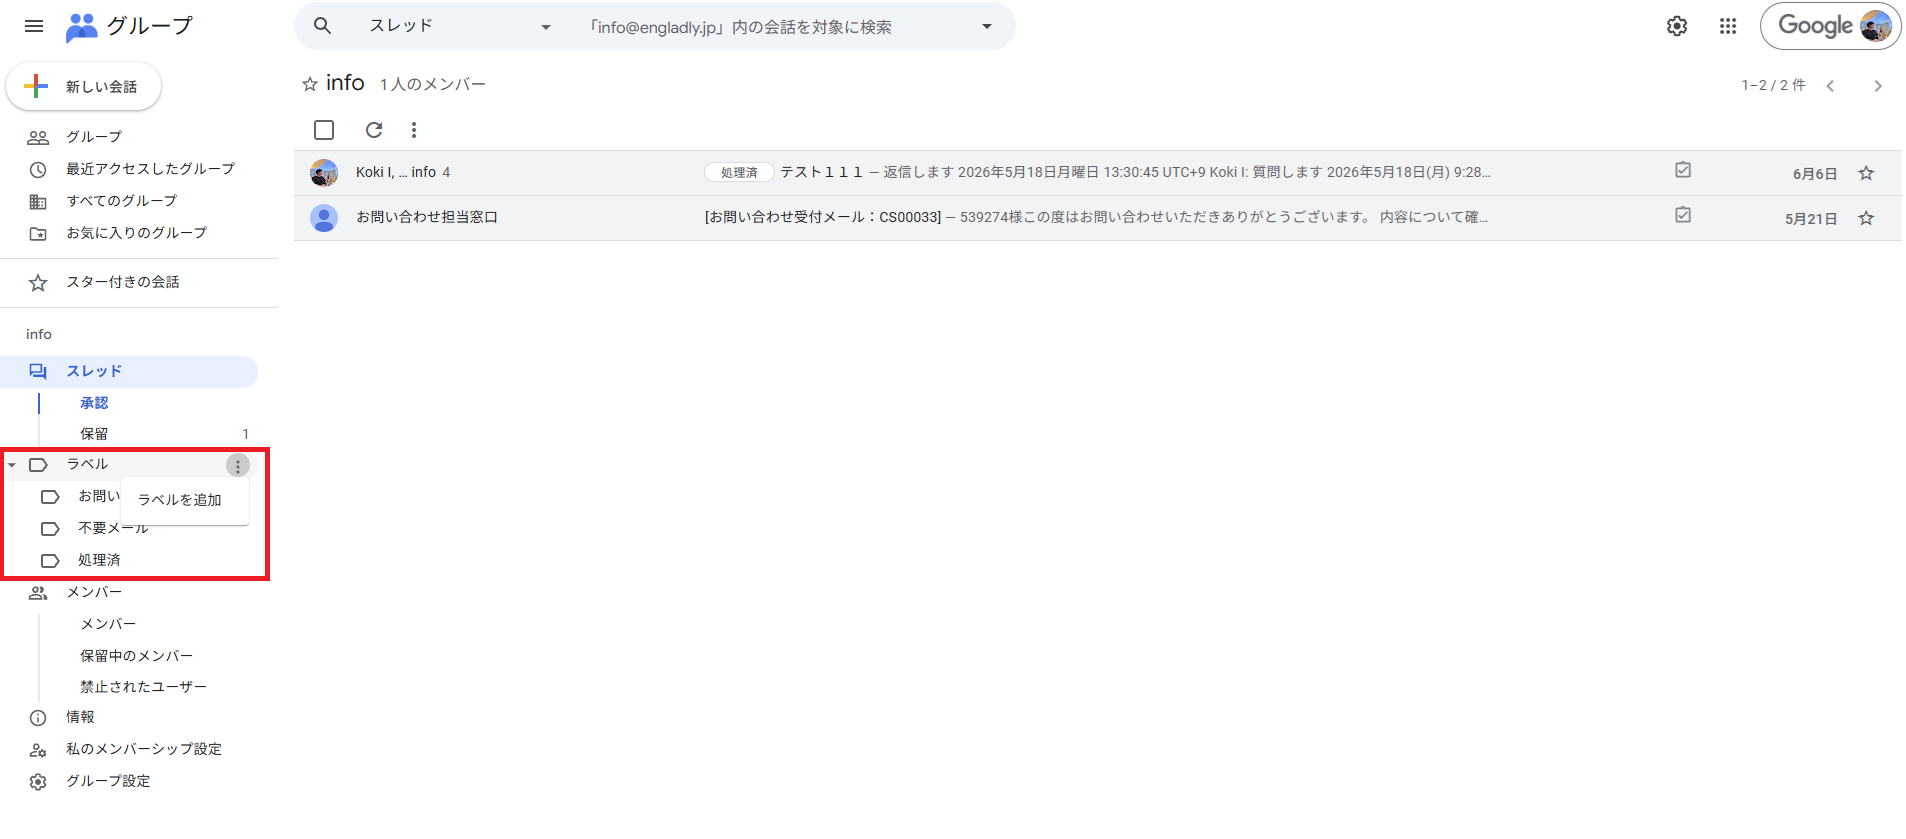Open すべてのグループ
Image resolution: width=1906 pixels, height=839 pixels.
pyautogui.click(x=121, y=201)
